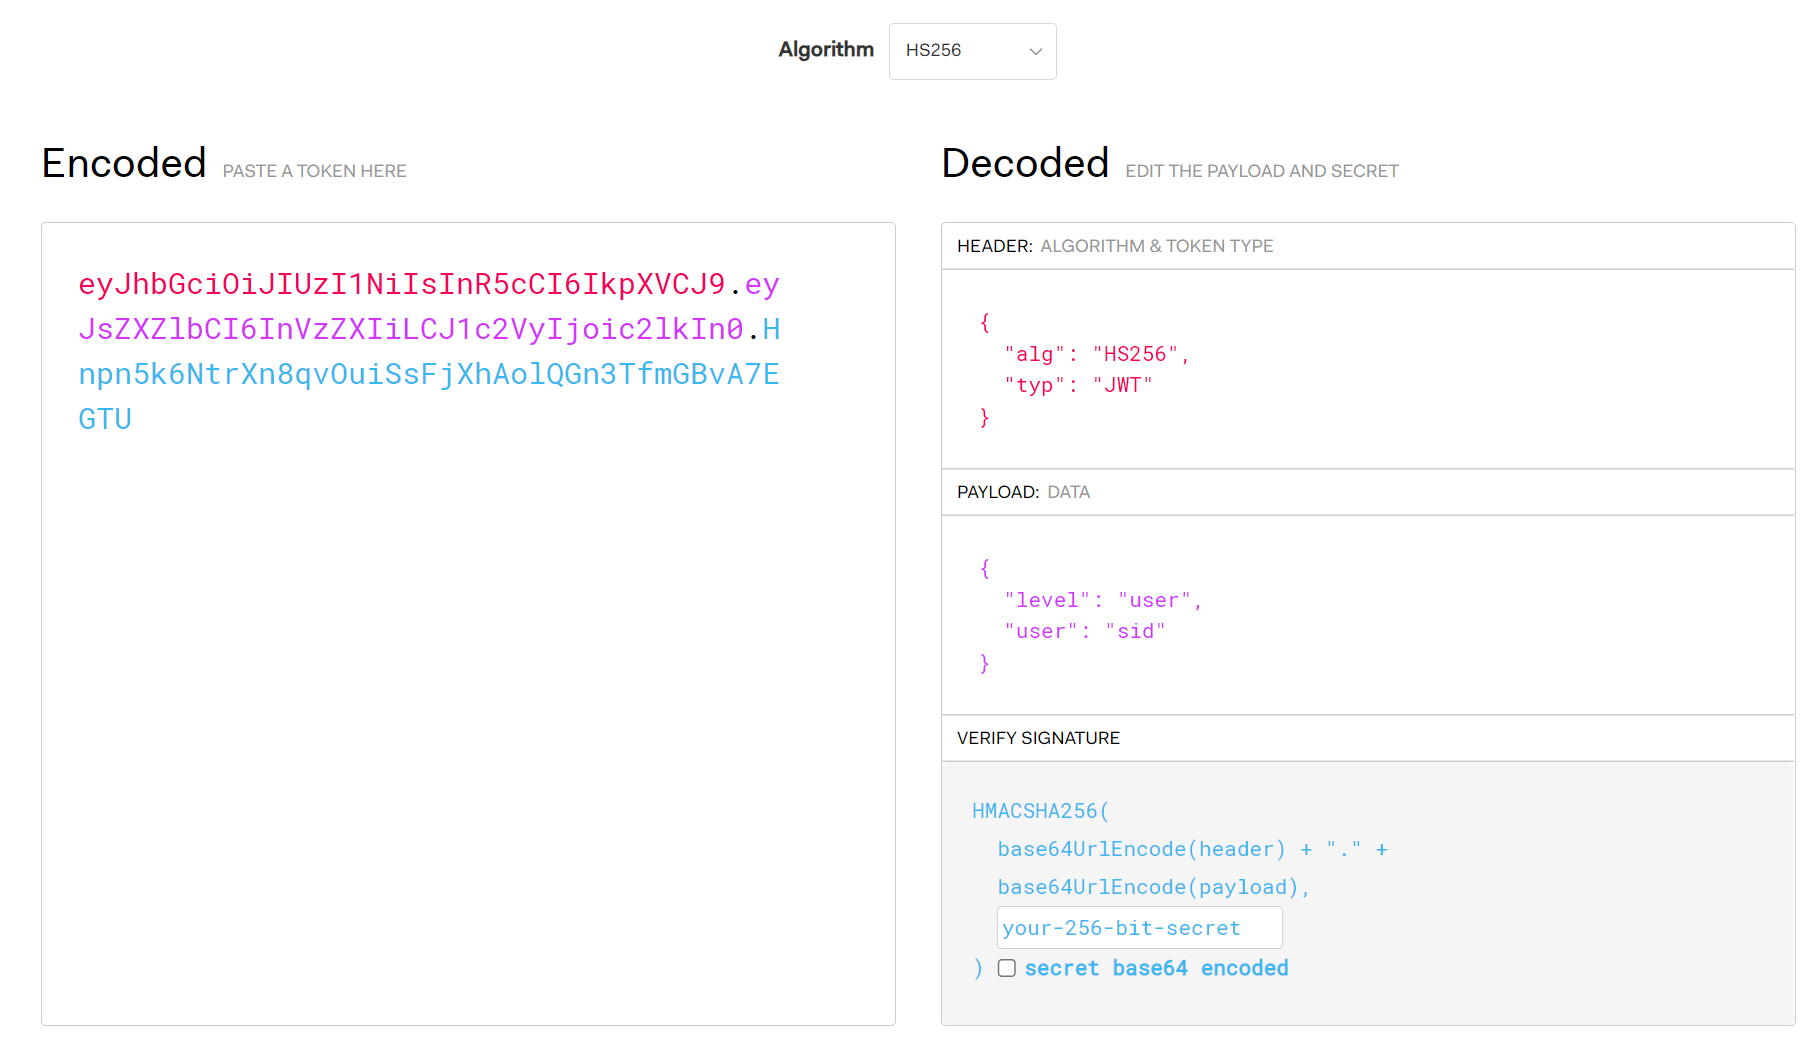Click the secret base64 encoded label text
Screen dimensions: 1808x1045
pyautogui.click(x=1156, y=968)
